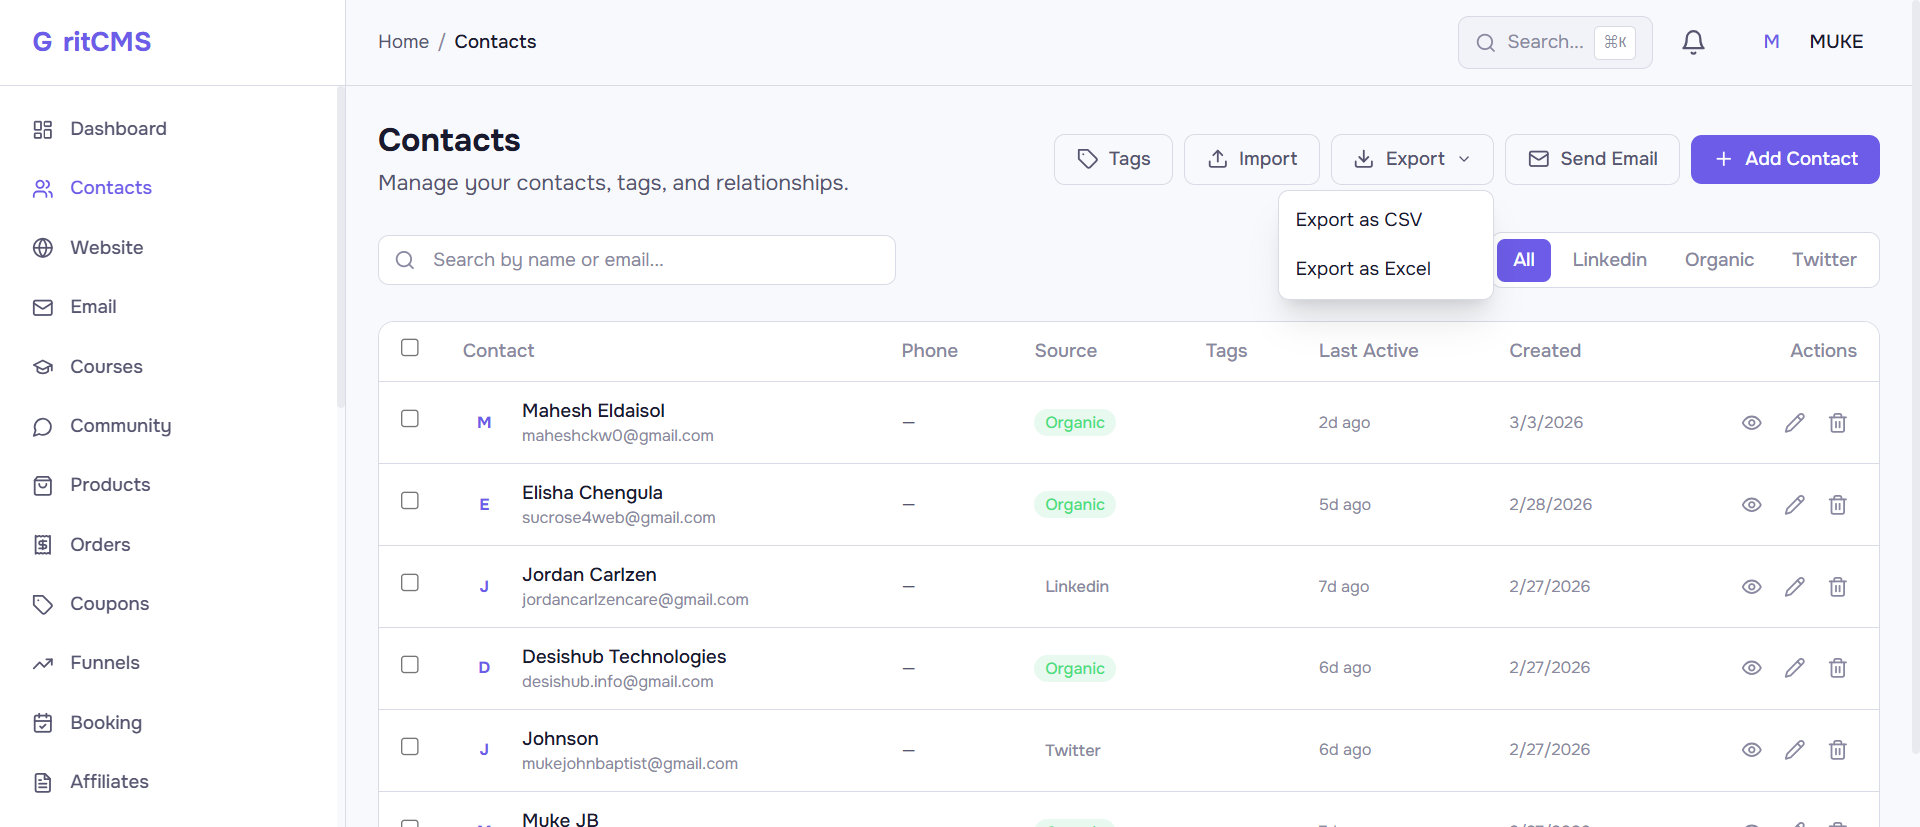Screen dimensions: 1920x827
Task: Click the Courses graduation cap icon
Action: point(43,367)
